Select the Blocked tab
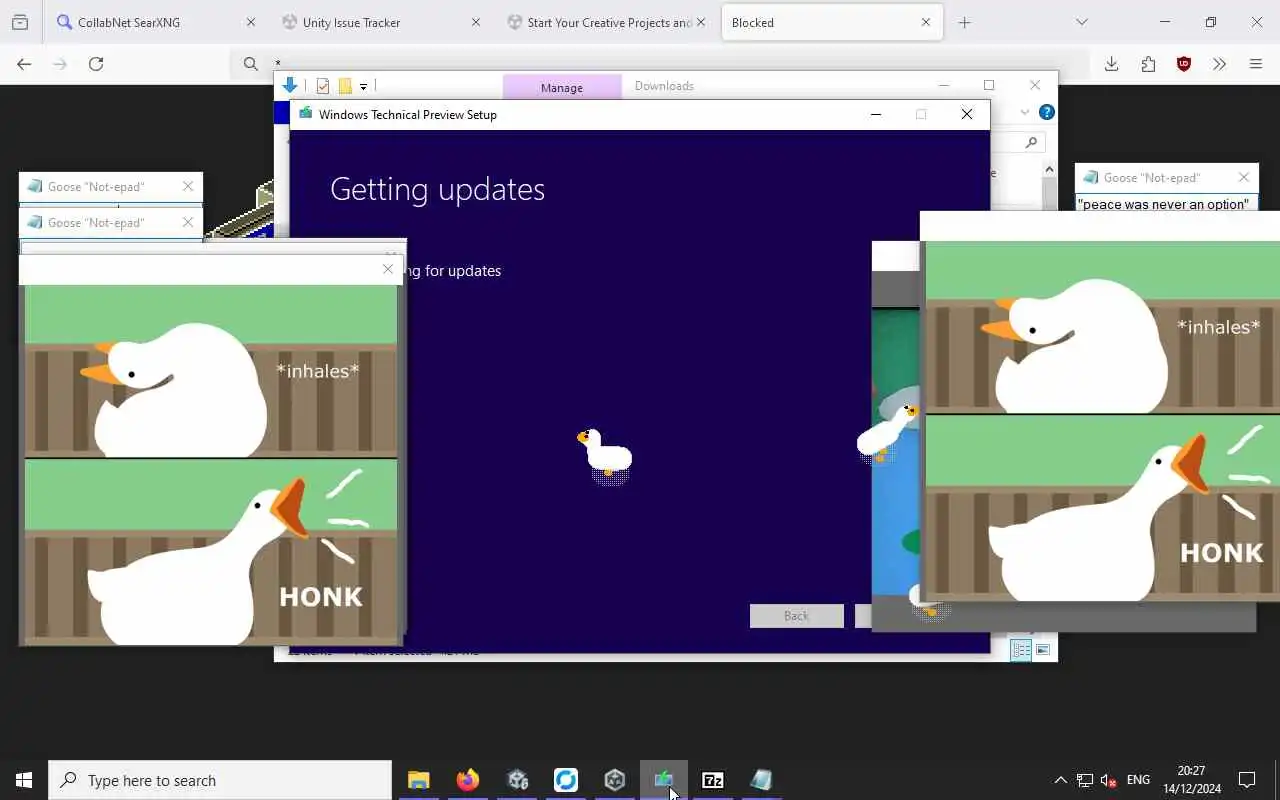The height and width of the screenshot is (800, 1280). [832, 22]
